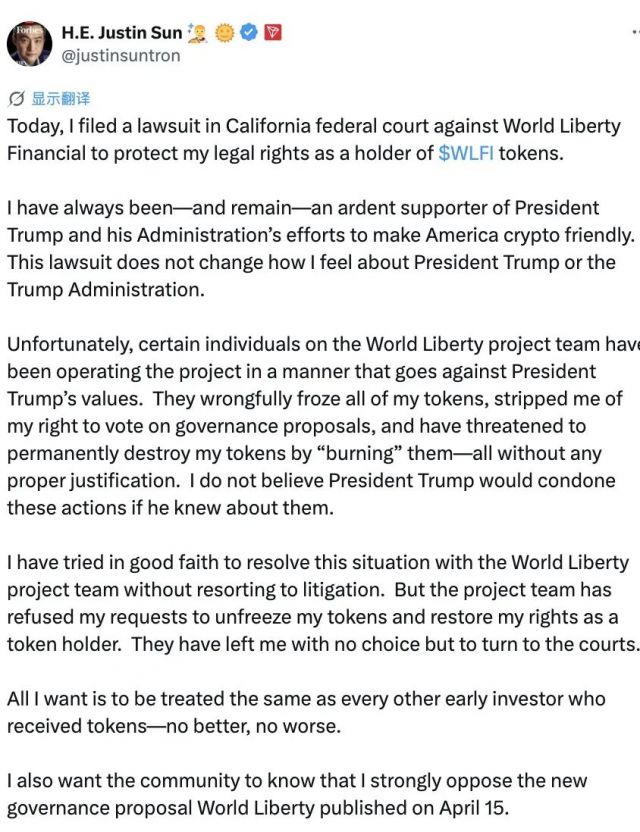This screenshot has width=640, height=832.
Task: Click the blue verified checkmark badge
Action: 249,33
